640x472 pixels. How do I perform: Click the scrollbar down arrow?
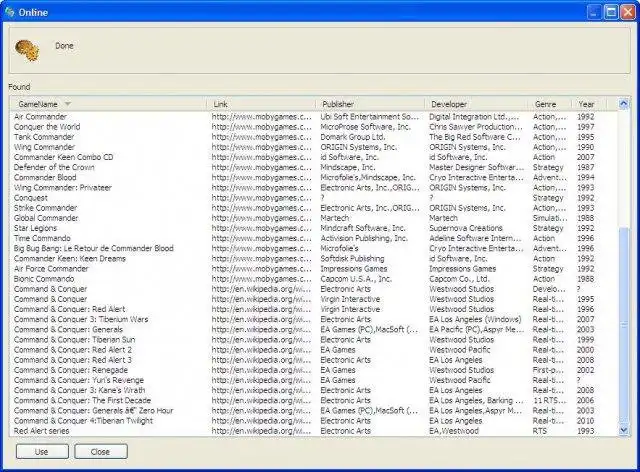(623, 430)
